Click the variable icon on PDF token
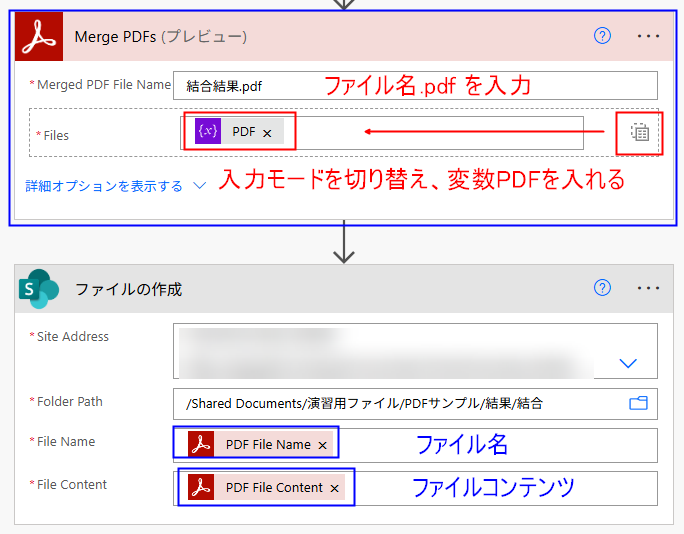The width and height of the screenshot is (684, 534). tap(208, 131)
